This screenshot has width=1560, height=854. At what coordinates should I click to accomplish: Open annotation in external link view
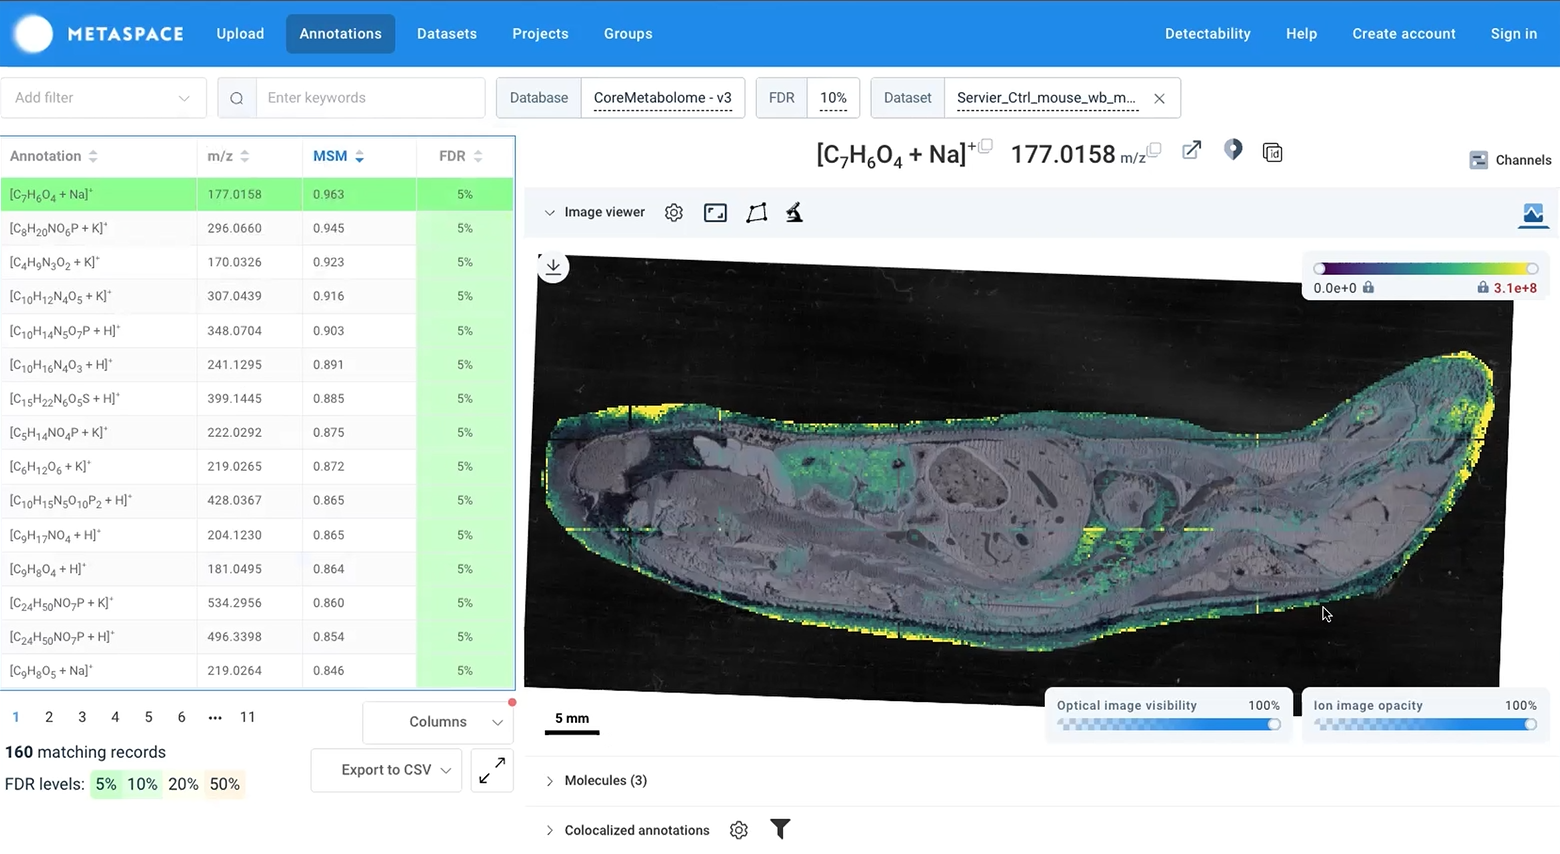(x=1191, y=150)
